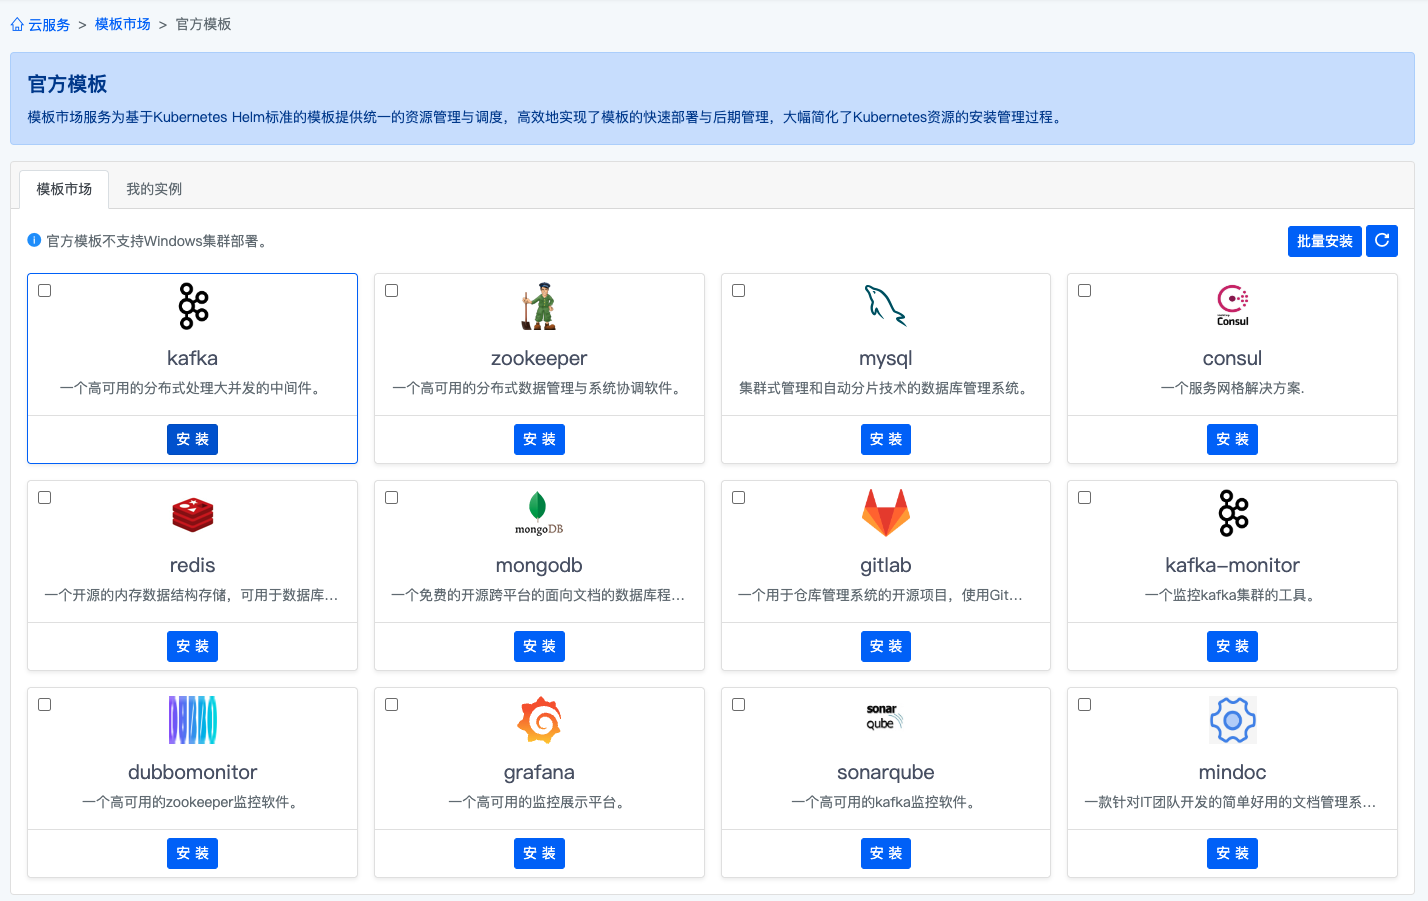Click the grafana card title

(539, 772)
